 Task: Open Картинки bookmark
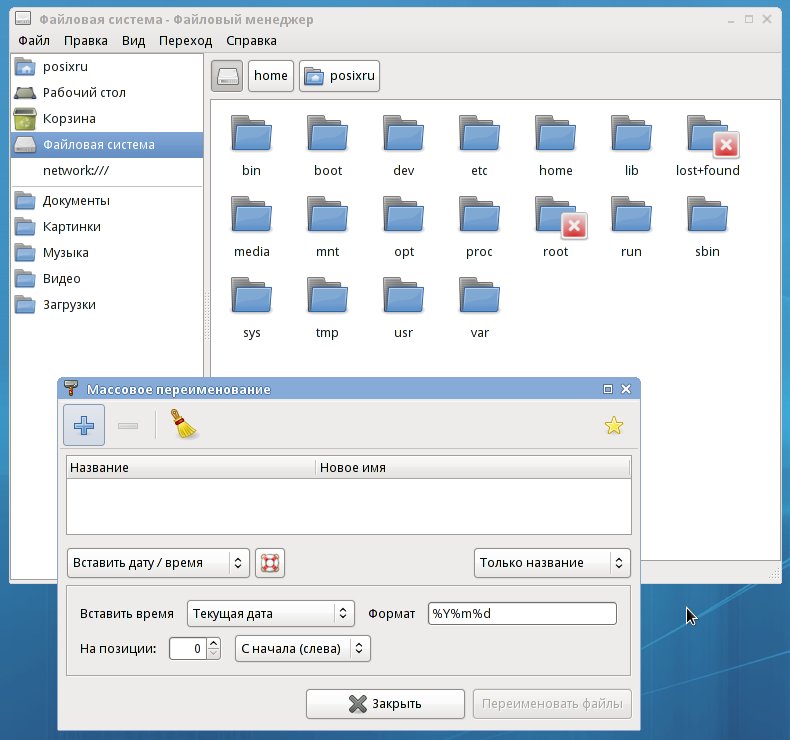tap(107, 227)
